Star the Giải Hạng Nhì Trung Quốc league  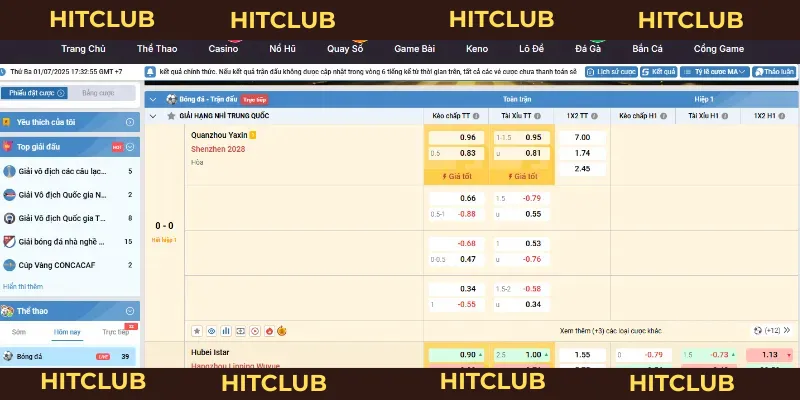(x=171, y=116)
